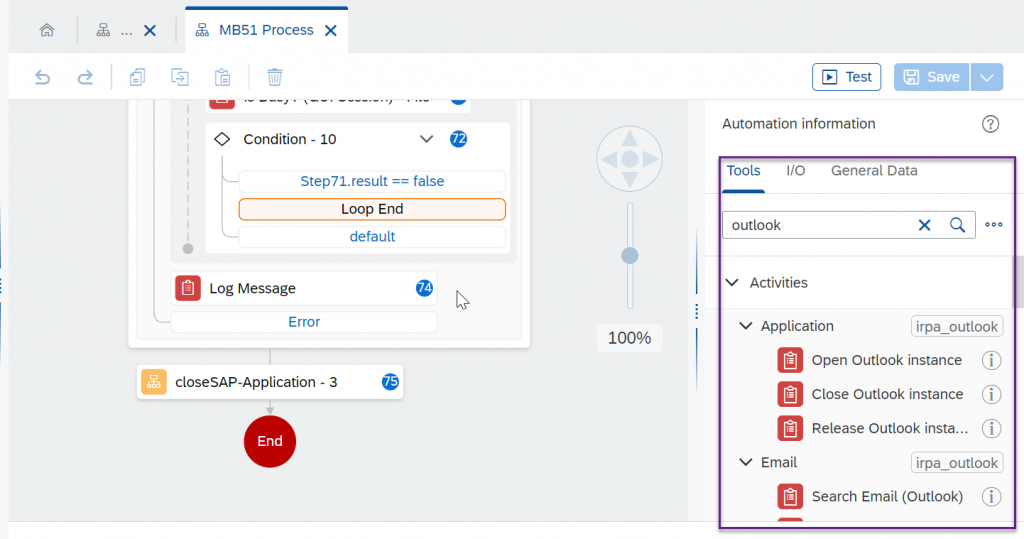Open the Step71.result == false condition
This screenshot has width=1024, height=539.
372,182
